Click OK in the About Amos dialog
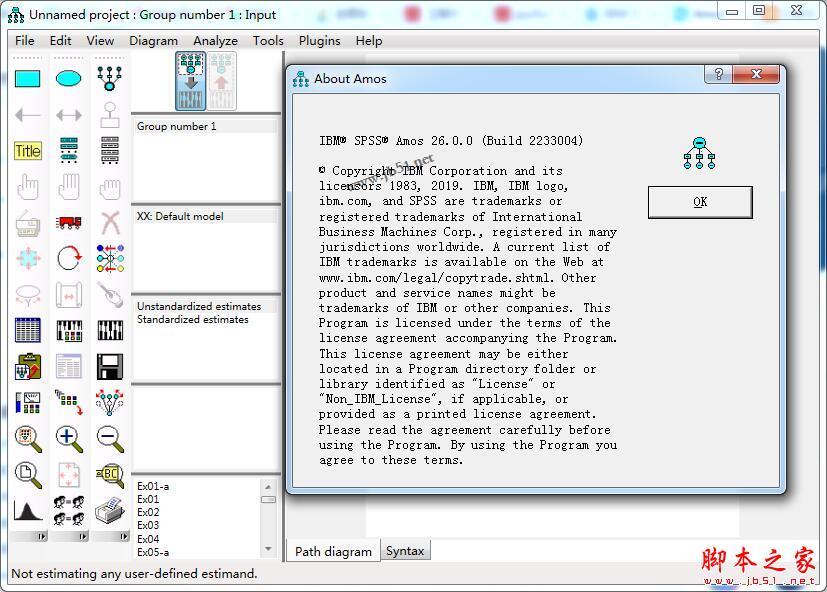The height and width of the screenshot is (592, 827). (x=700, y=202)
